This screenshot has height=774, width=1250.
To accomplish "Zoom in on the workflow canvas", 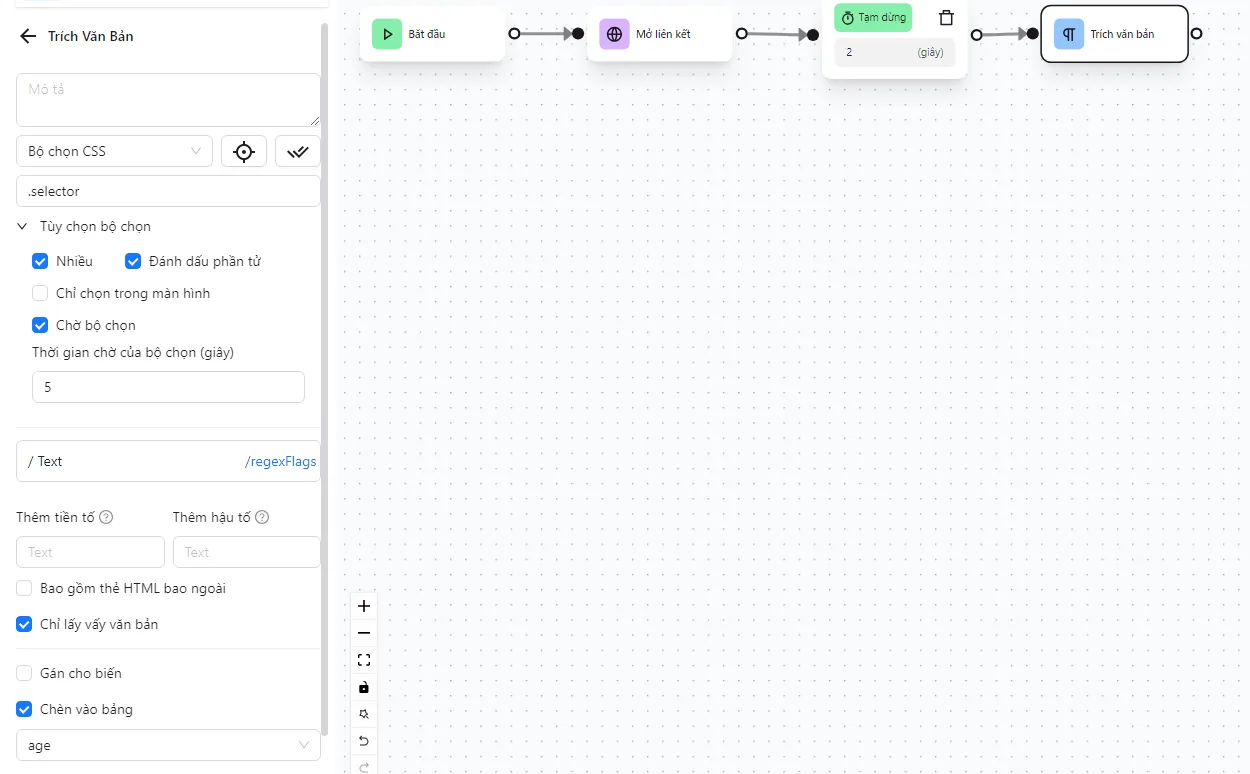I will pos(364,605).
